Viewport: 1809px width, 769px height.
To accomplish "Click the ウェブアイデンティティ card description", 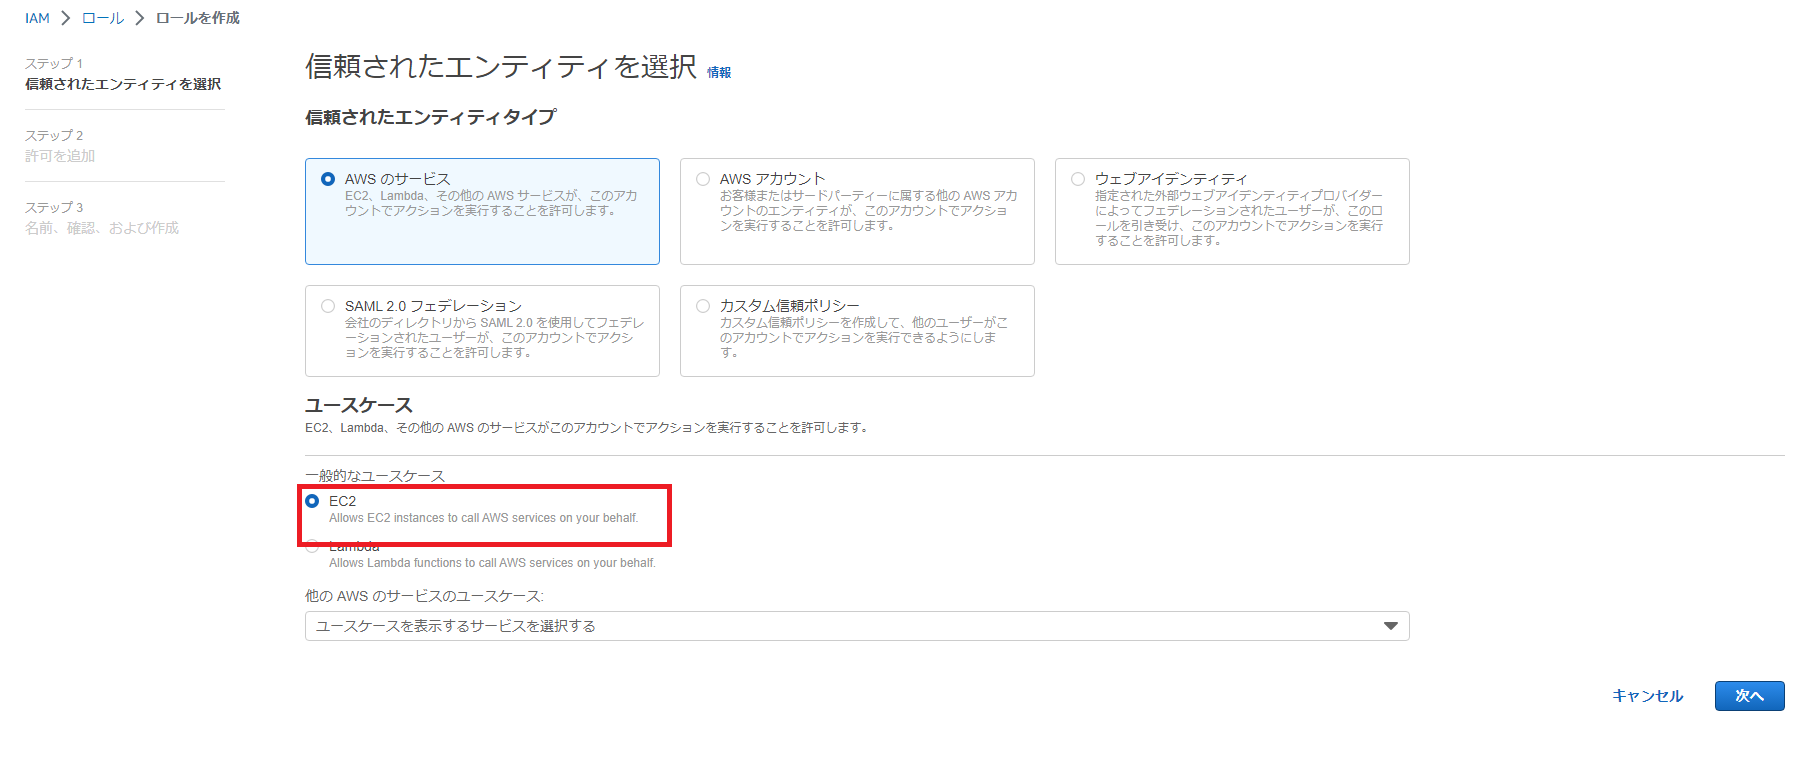I will [x=1239, y=218].
